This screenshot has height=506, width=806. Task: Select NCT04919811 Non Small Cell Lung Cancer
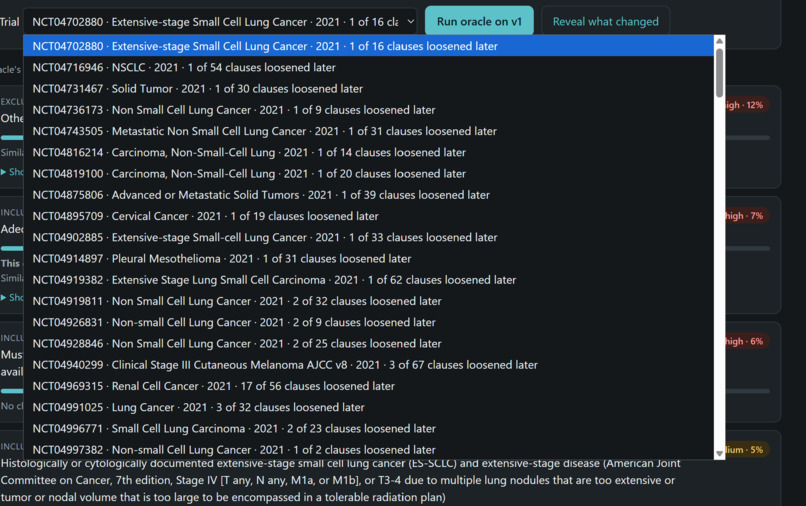[x=369, y=301]
